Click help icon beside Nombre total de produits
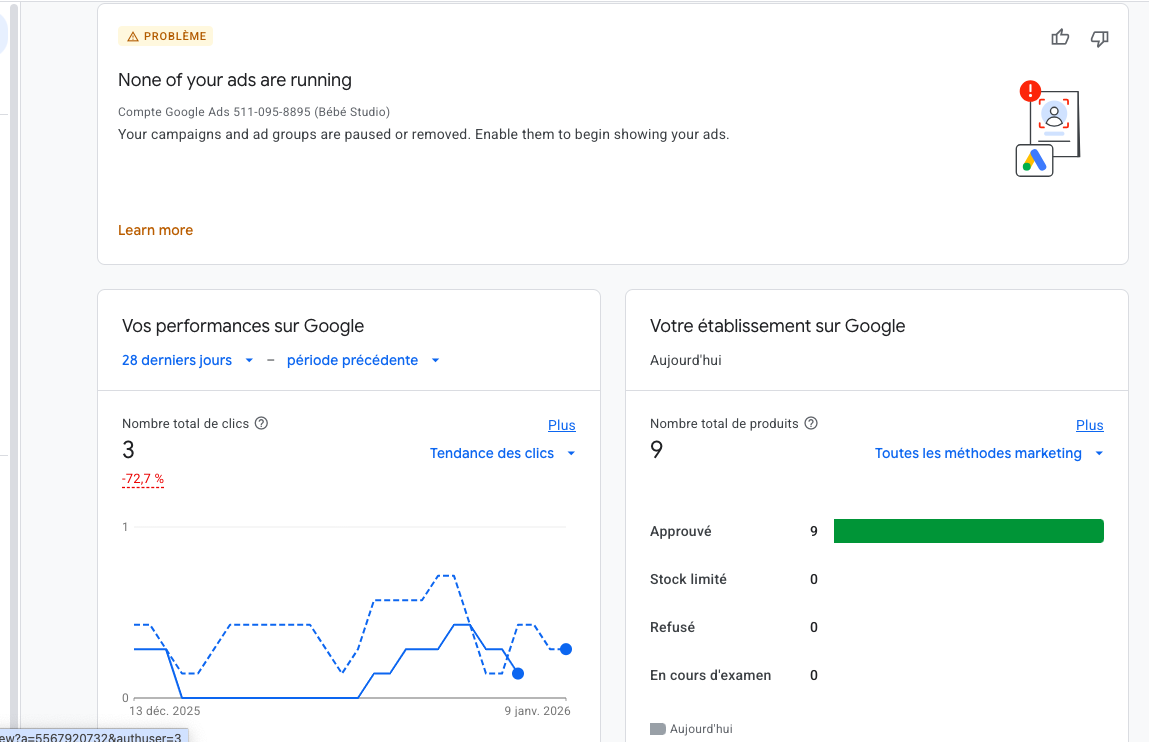This screenshot has height=742, width=1149. coord(811,423)
